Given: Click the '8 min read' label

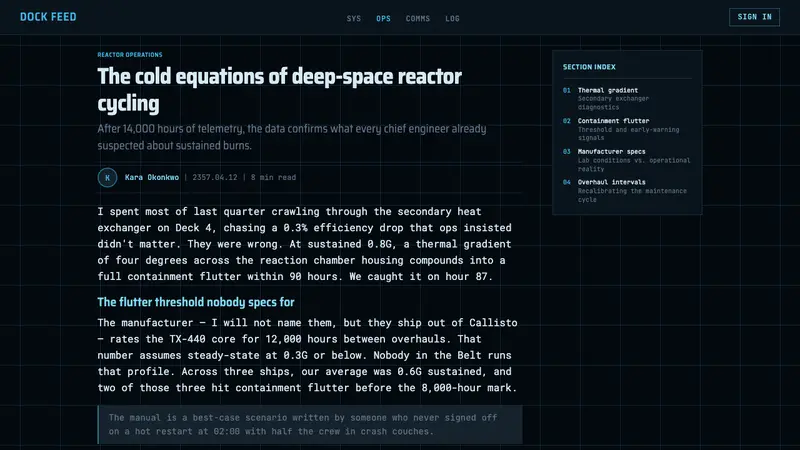Looking at the screenshot, I should pos(273,178).
